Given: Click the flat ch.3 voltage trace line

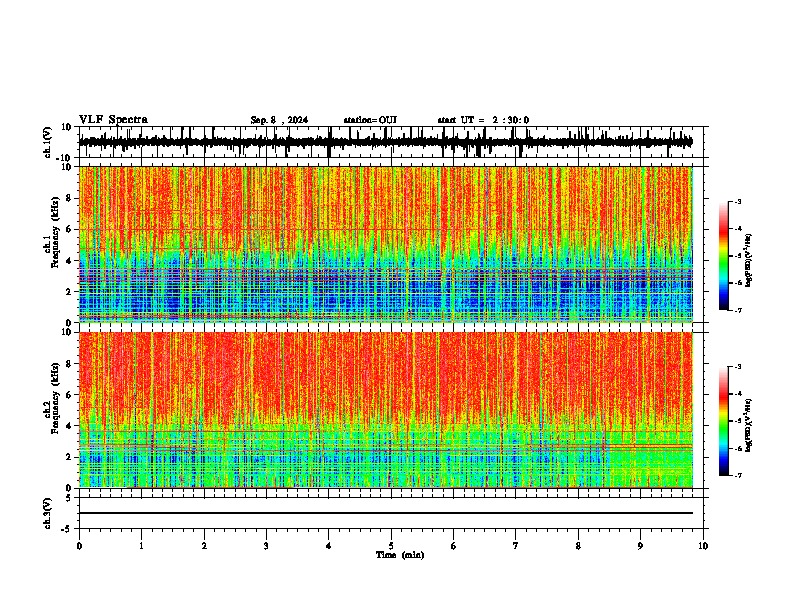Looking at the screenshot, I should tap(386, 513).
